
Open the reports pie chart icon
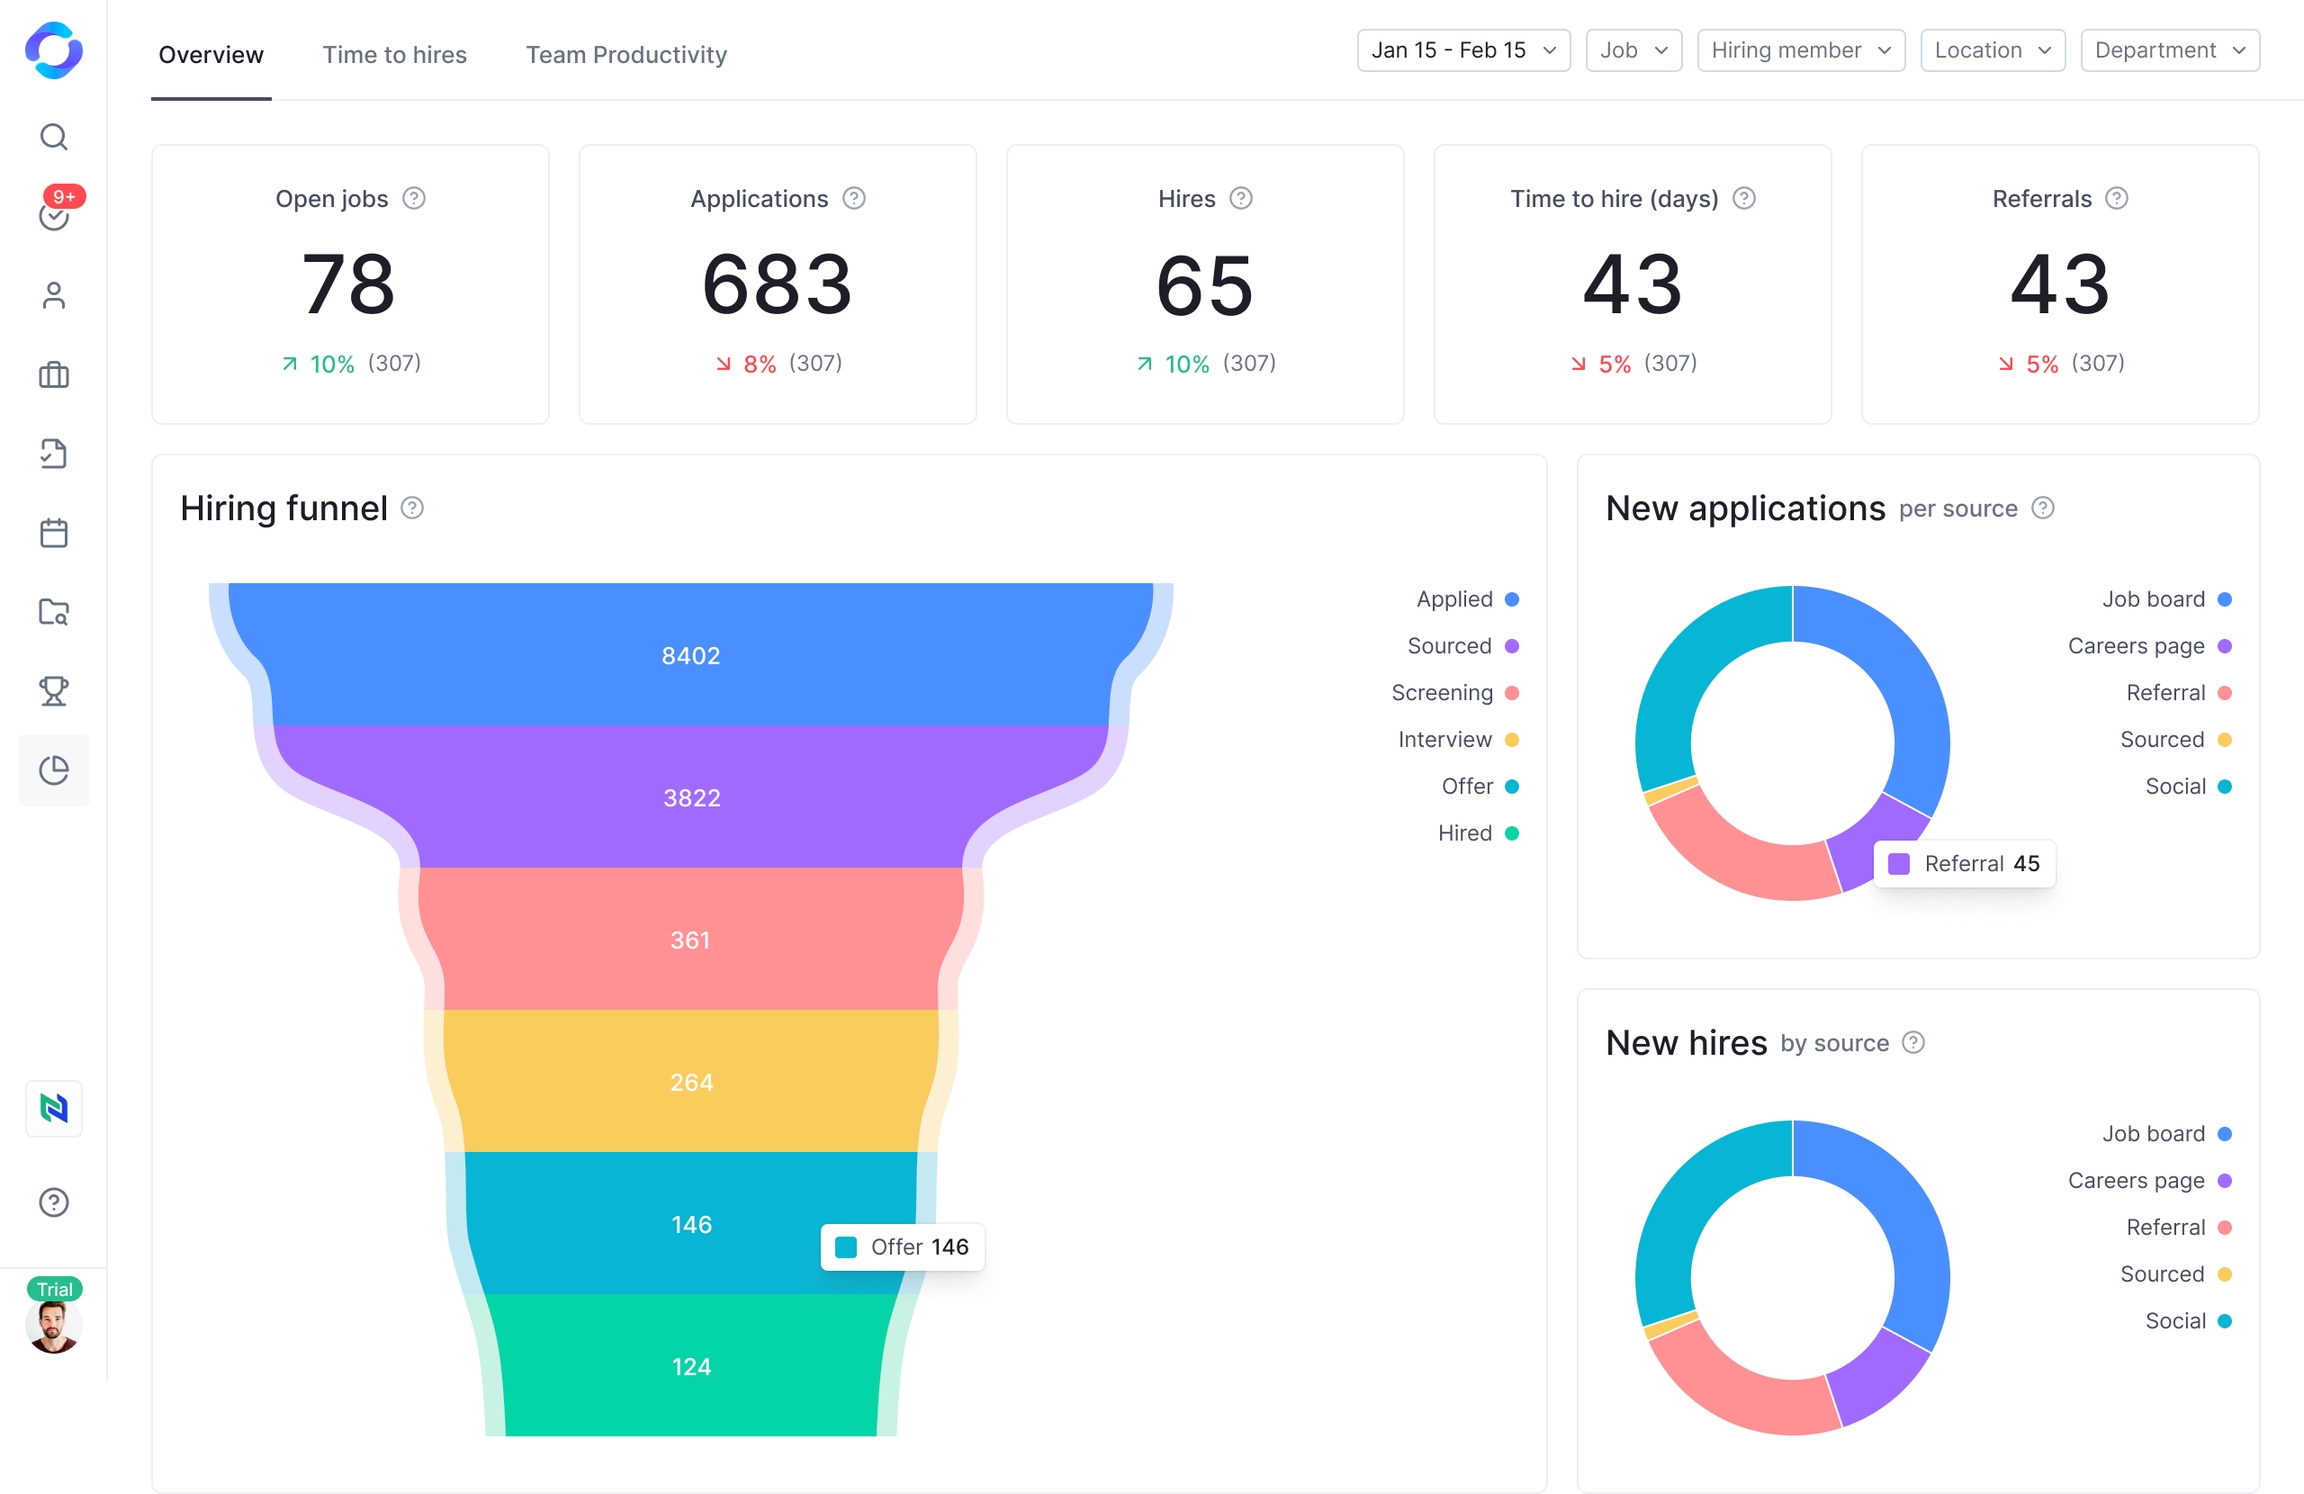pos(54,770)
